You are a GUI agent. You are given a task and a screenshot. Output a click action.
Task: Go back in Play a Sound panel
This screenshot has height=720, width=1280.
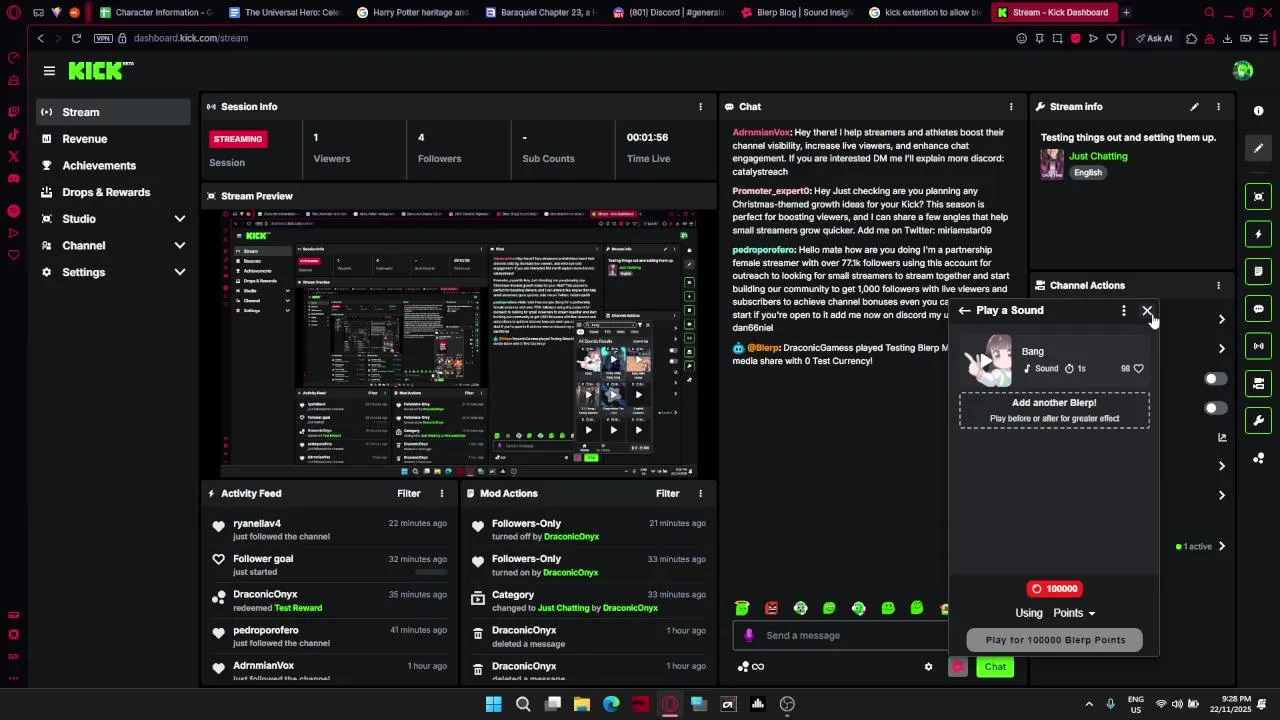964,311
